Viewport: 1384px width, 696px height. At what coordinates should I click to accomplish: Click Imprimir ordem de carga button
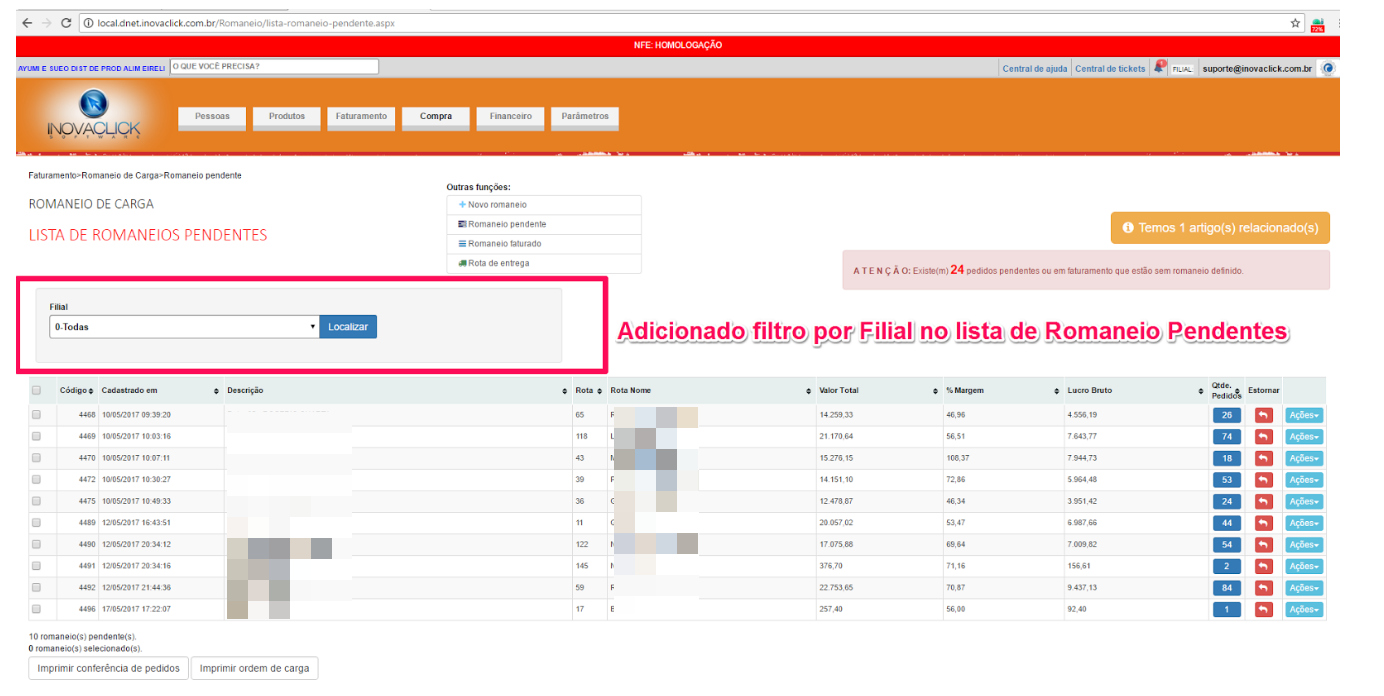point(254,668)
